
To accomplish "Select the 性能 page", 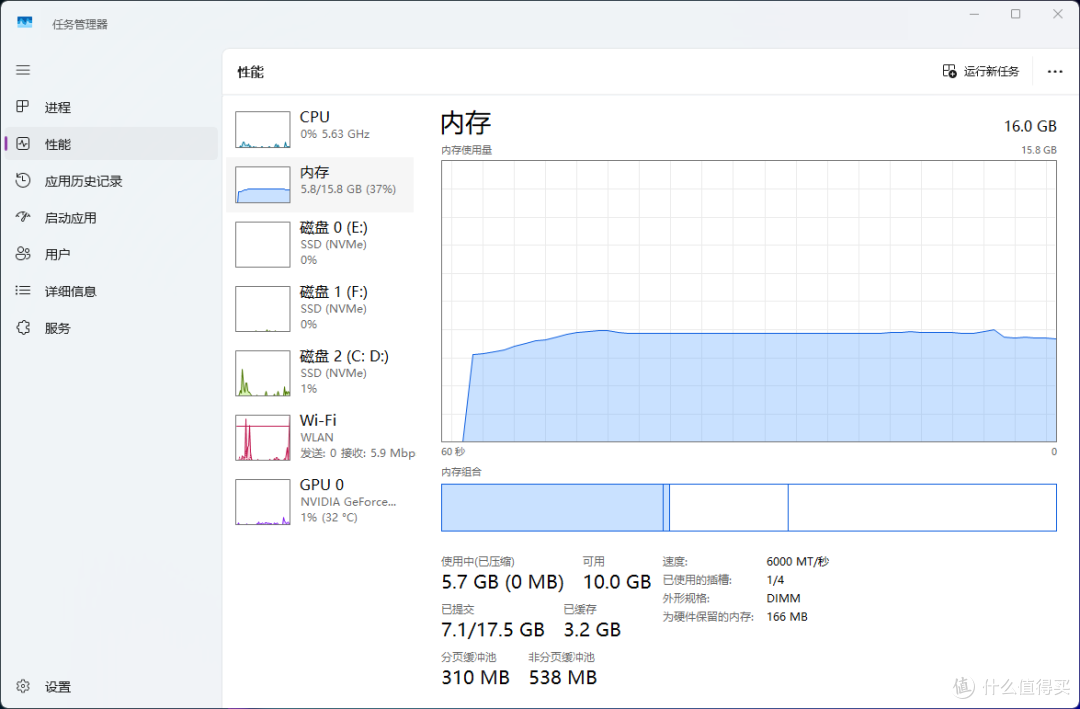I will point(111,143).
